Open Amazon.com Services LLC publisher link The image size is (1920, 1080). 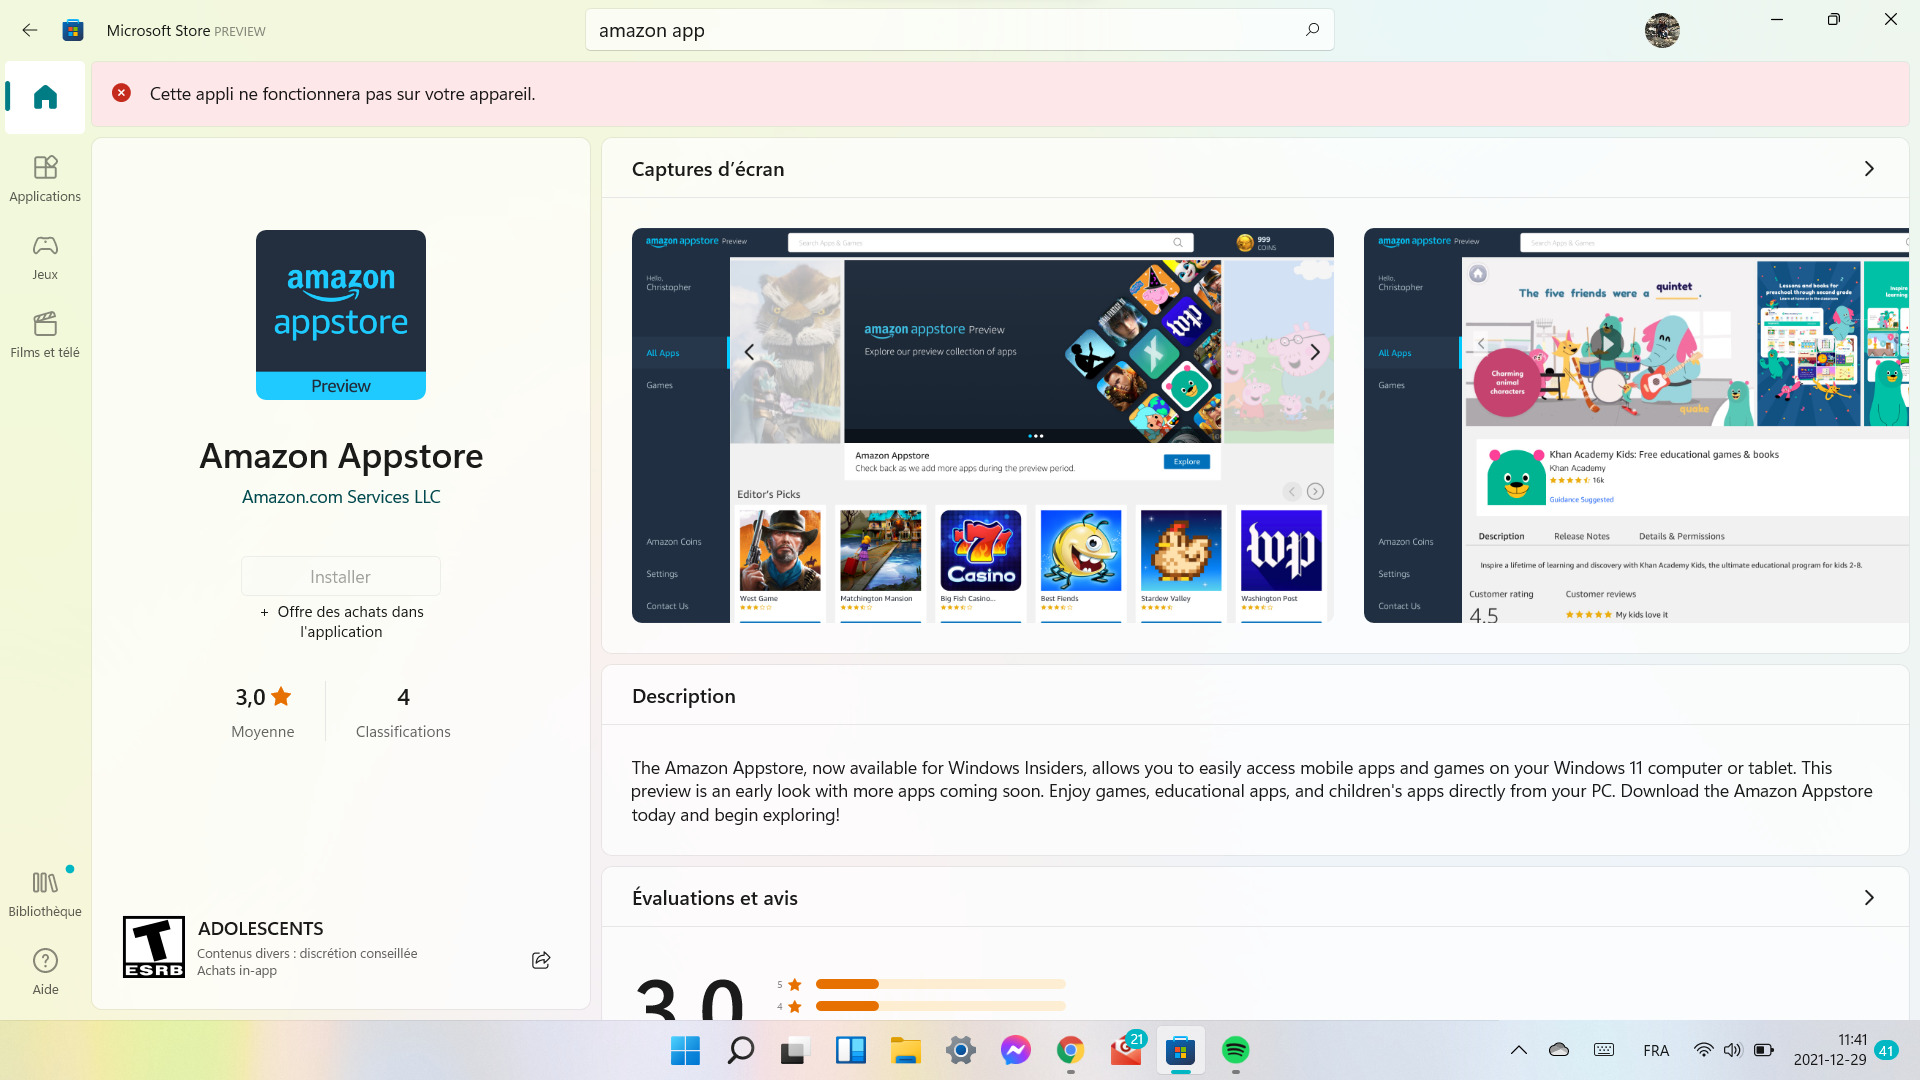pyautogui.click(x=341, y=497)
